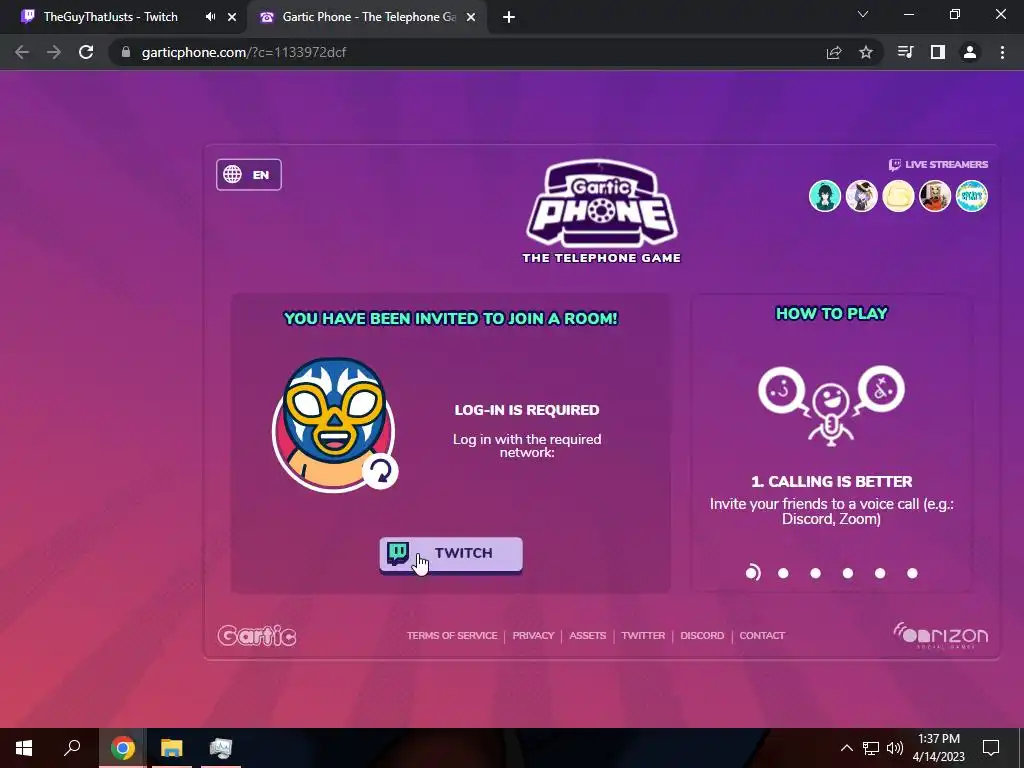Select the Gartic Phone browser tab

pyautogui.click(x=366, y=17)
